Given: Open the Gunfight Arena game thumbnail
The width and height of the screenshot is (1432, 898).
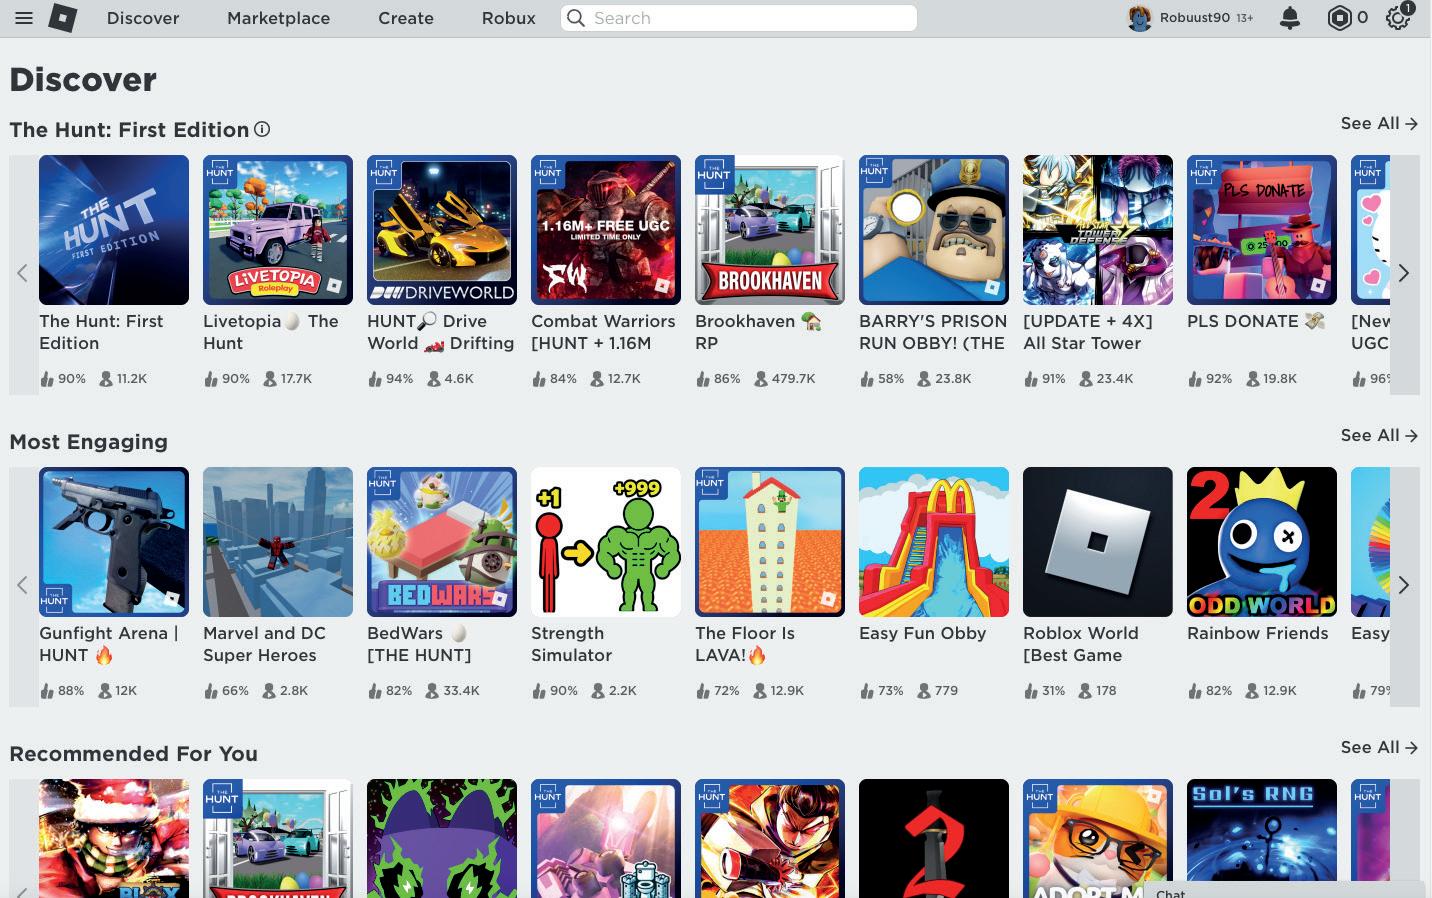Looking at the screenshot, I should [114, 542].
